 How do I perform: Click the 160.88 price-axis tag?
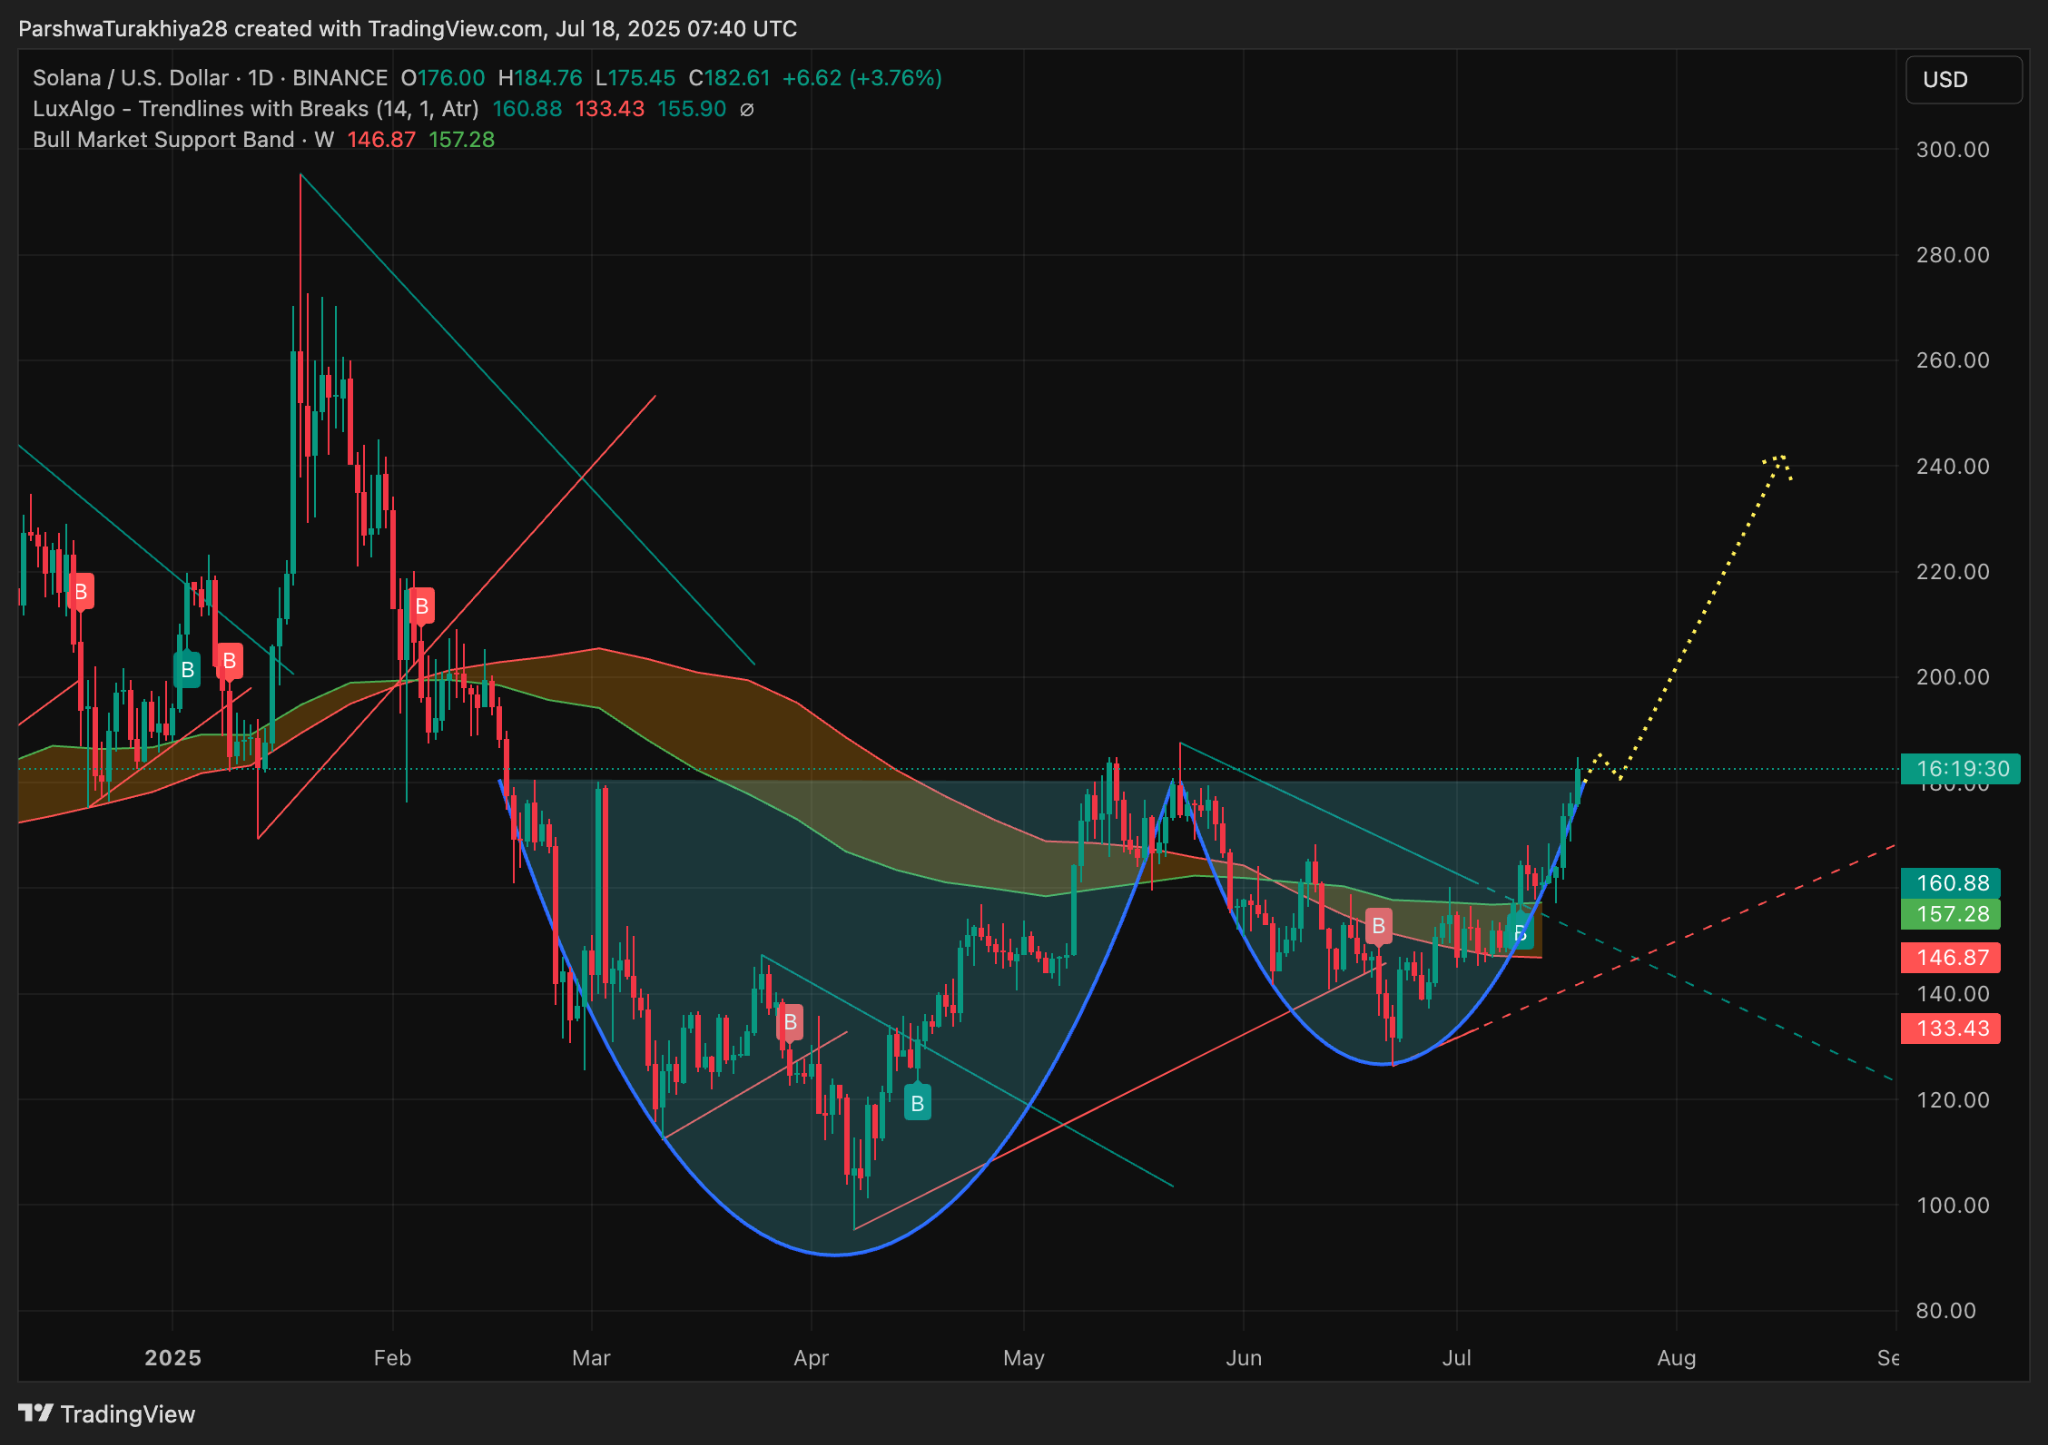[1951, 883]
